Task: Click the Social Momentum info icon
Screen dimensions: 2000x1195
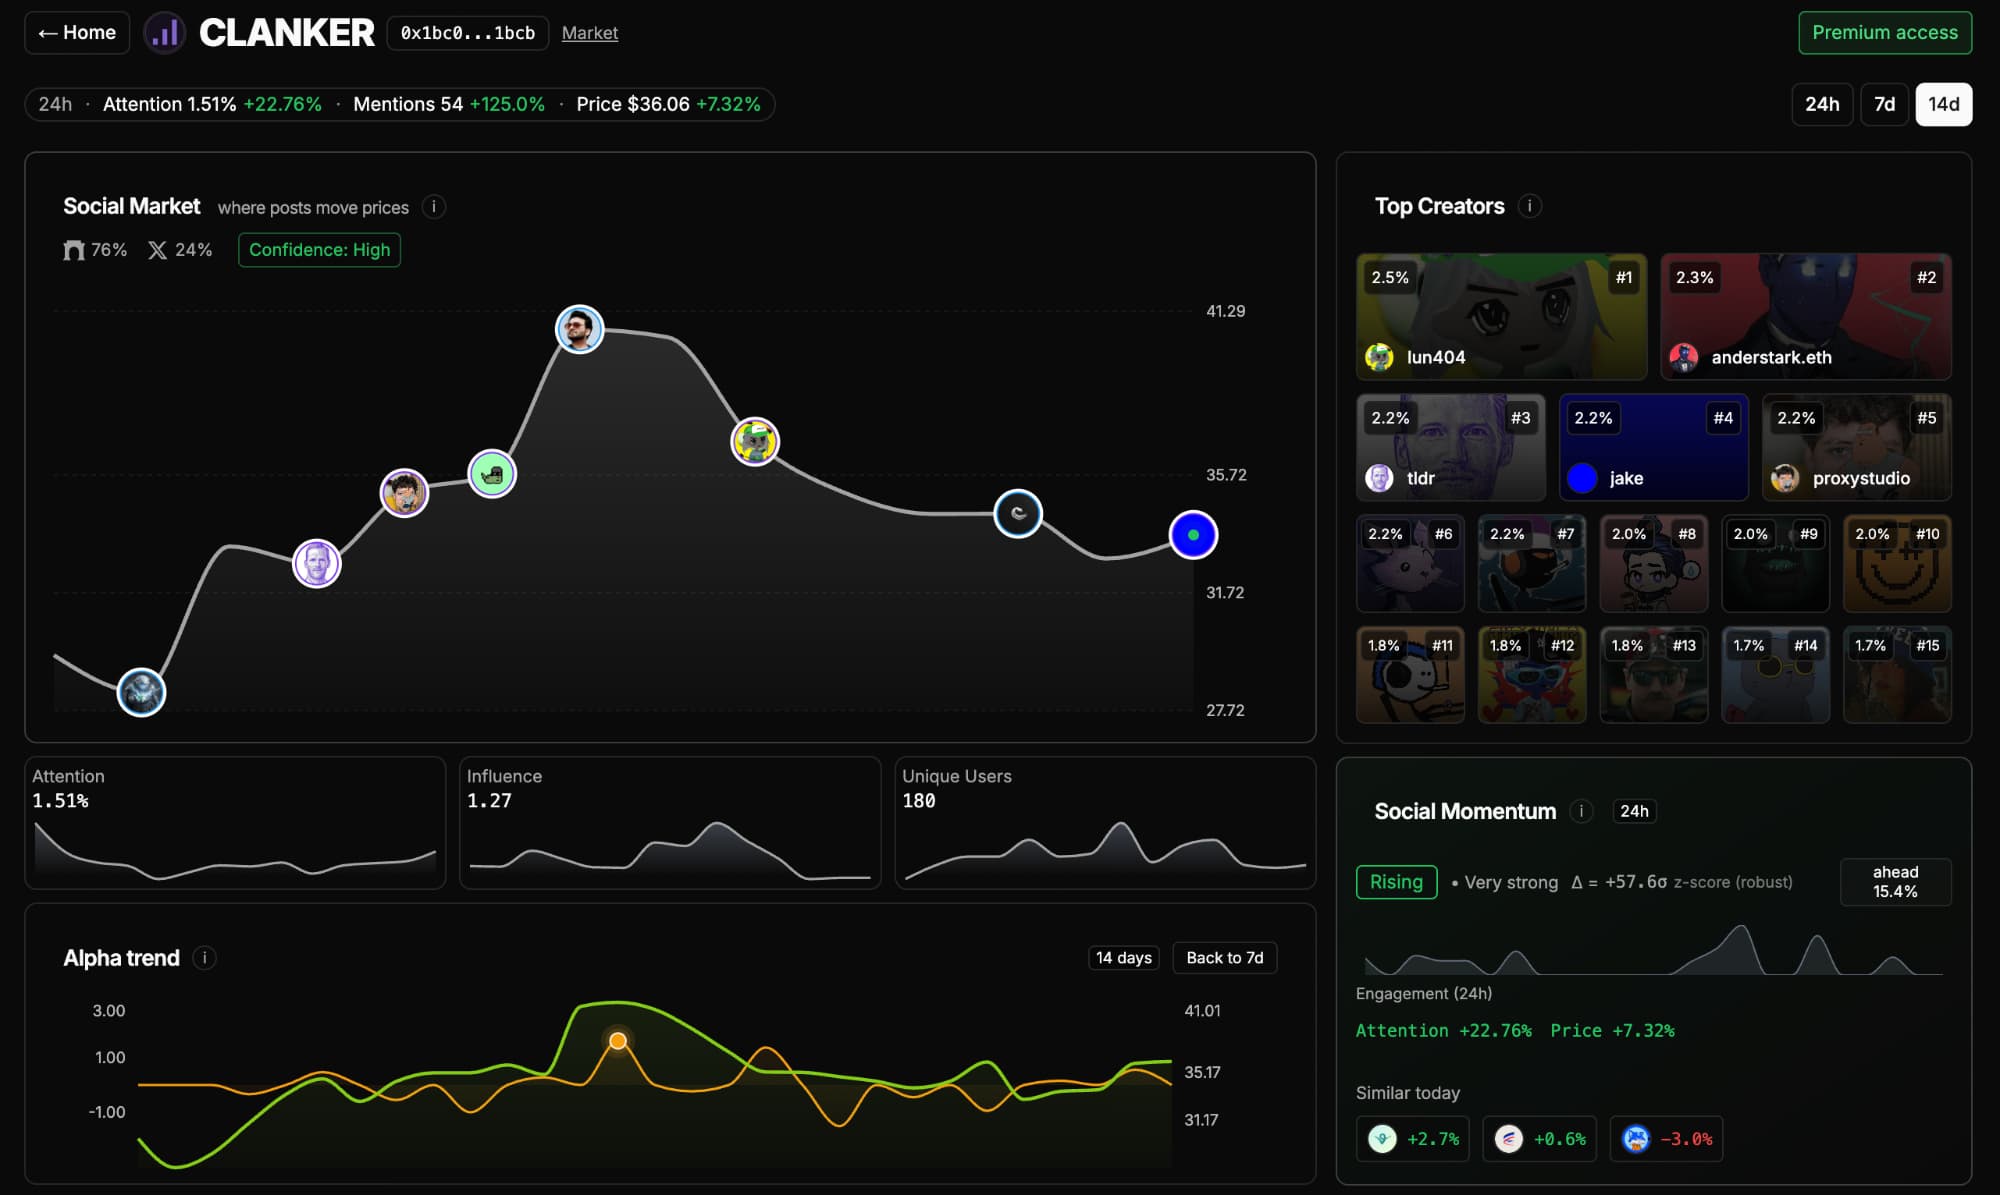Action: point(1581,811)
